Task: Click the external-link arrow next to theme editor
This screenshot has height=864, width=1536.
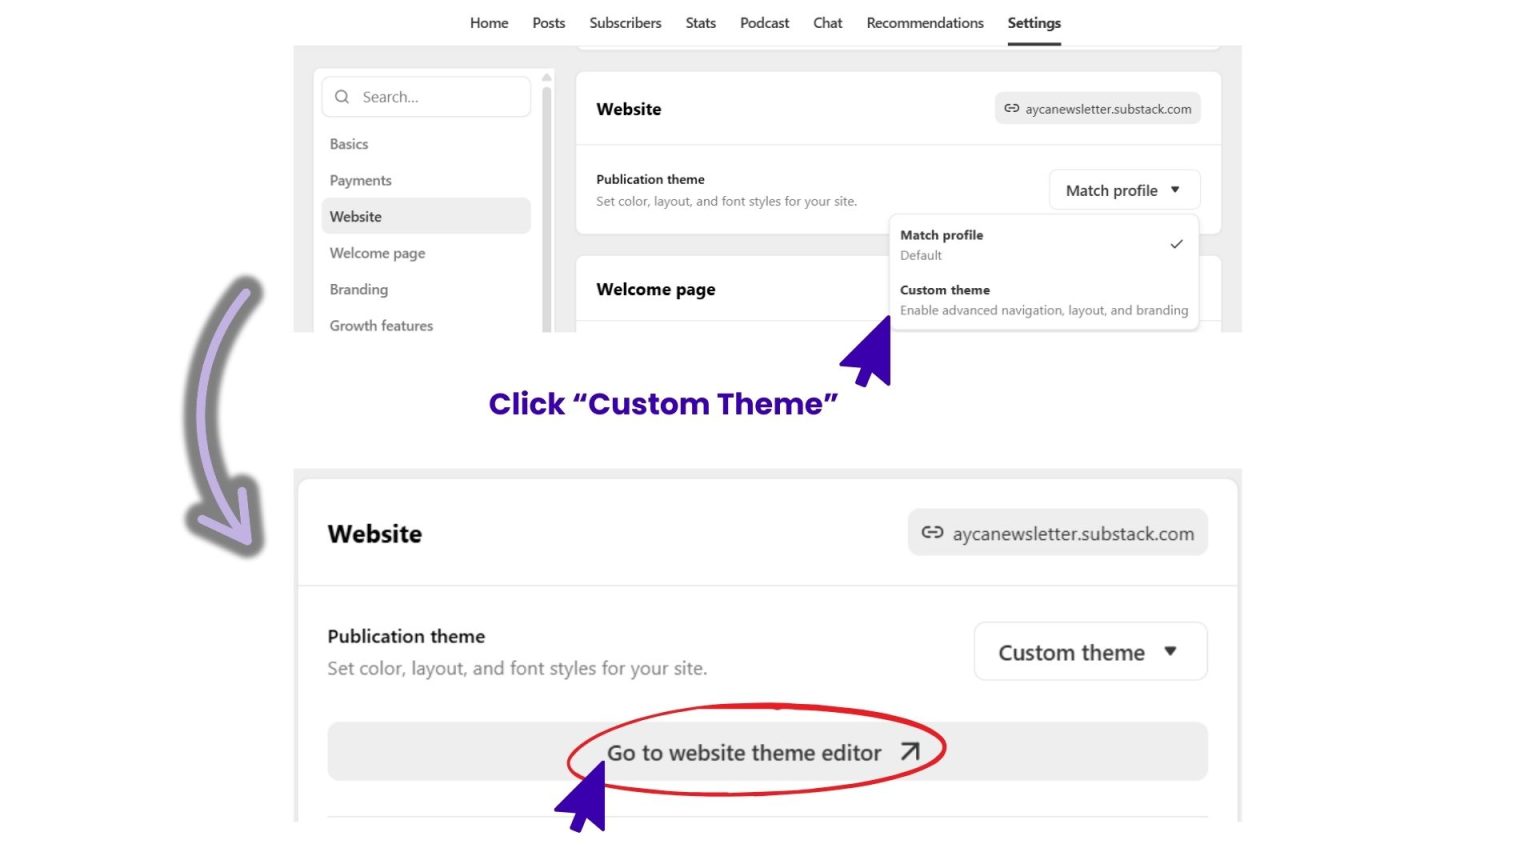Action: tap(909, 751)
